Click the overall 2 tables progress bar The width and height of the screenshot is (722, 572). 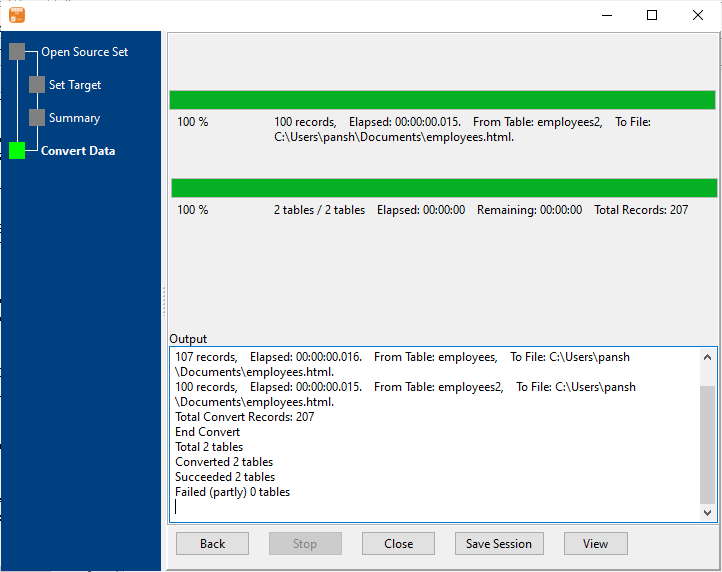point(443,188)
